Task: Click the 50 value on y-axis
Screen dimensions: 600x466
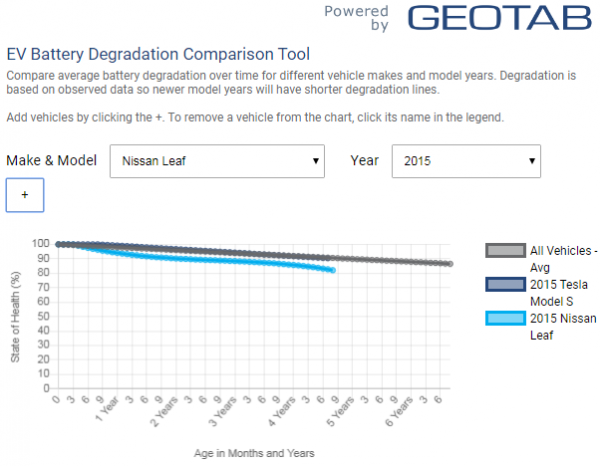Action: [x=44, y=316]
